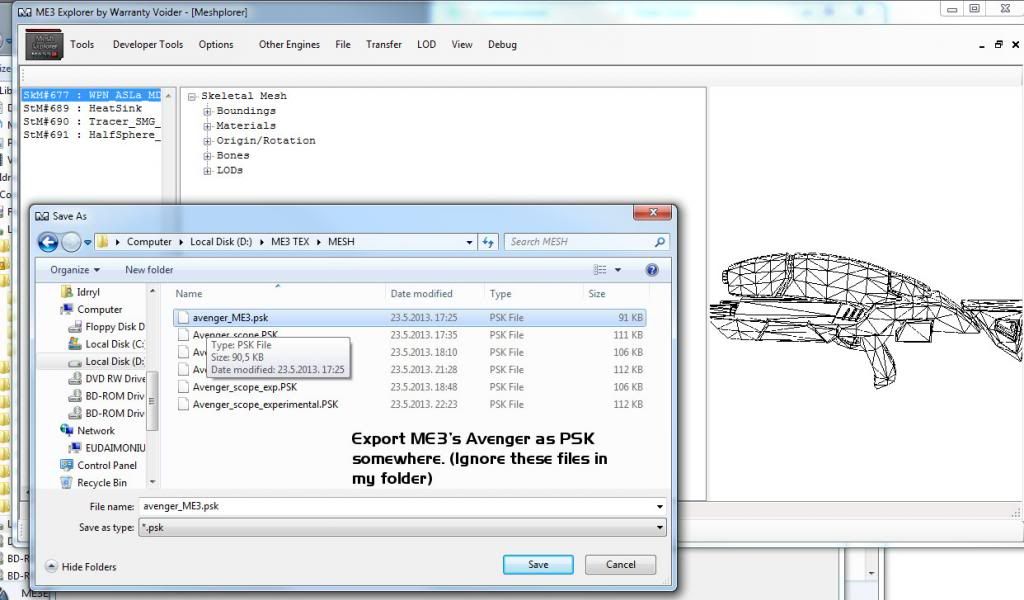
Task: Click the Cancel button
Action: click(x=620, y=565)
